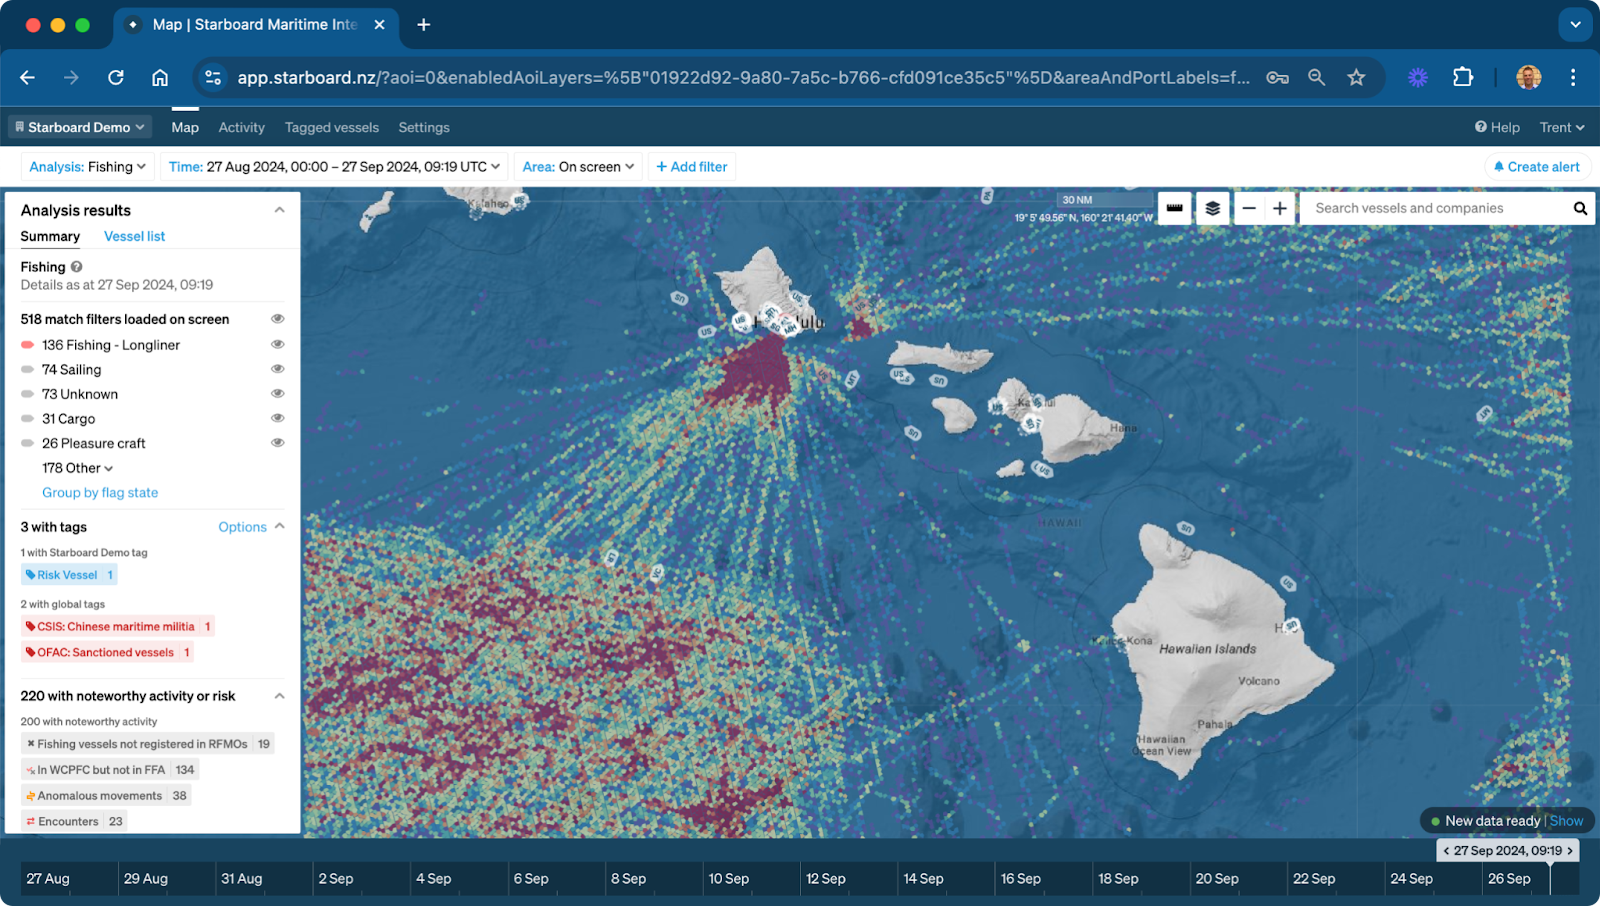
Task: Open the page zoom magnifier in address bar
Action: click(1317, 77)
